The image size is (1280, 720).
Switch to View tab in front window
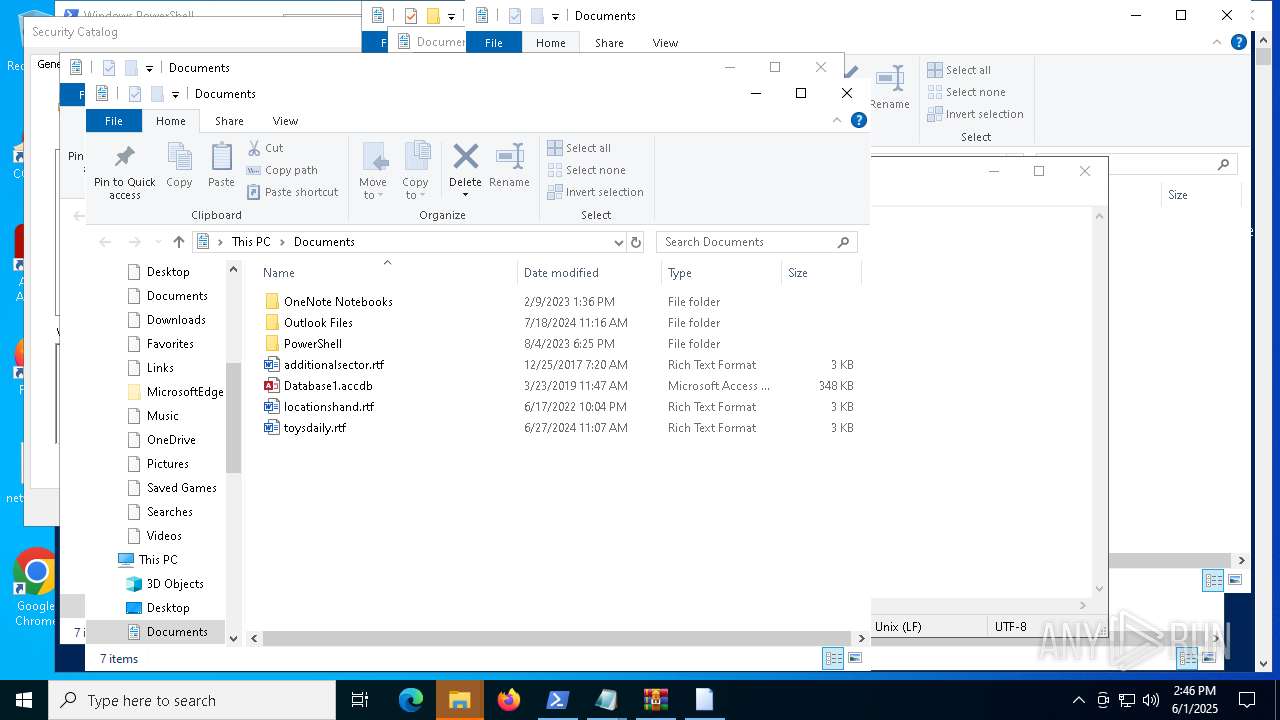(x=285, y=121)
